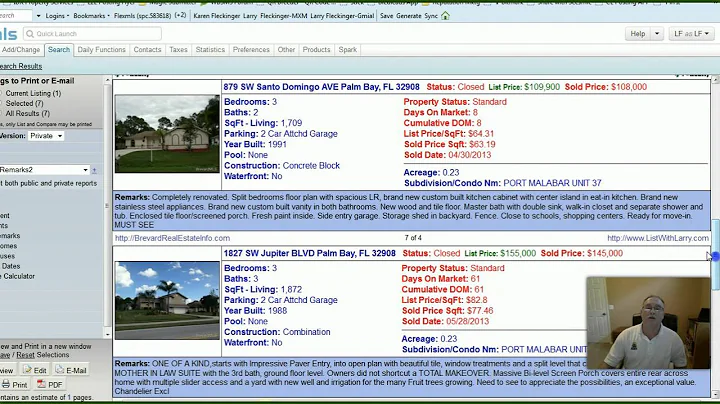Click the Larry Fleckinger-Gmial toolbar login
The image size is (720, 404).
(x=342, y=16)
